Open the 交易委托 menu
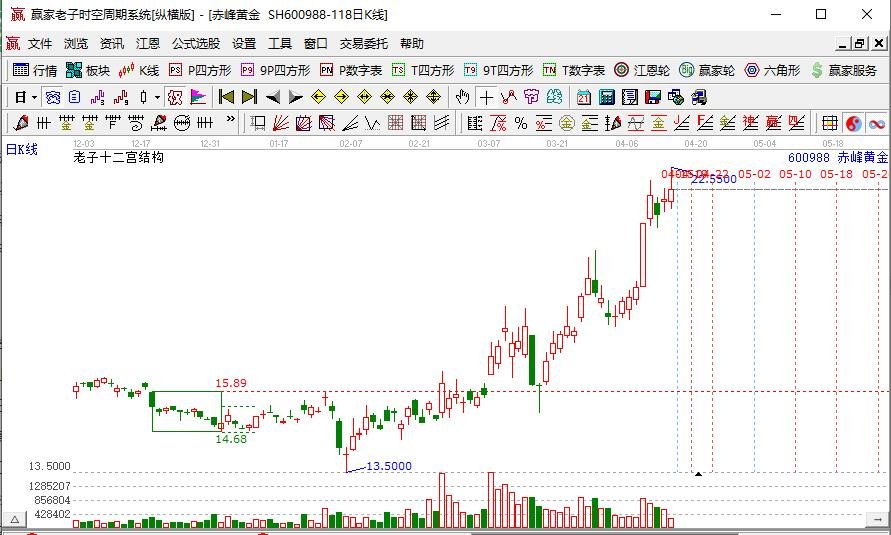This screenshot has width=891, height=535. 364,44
